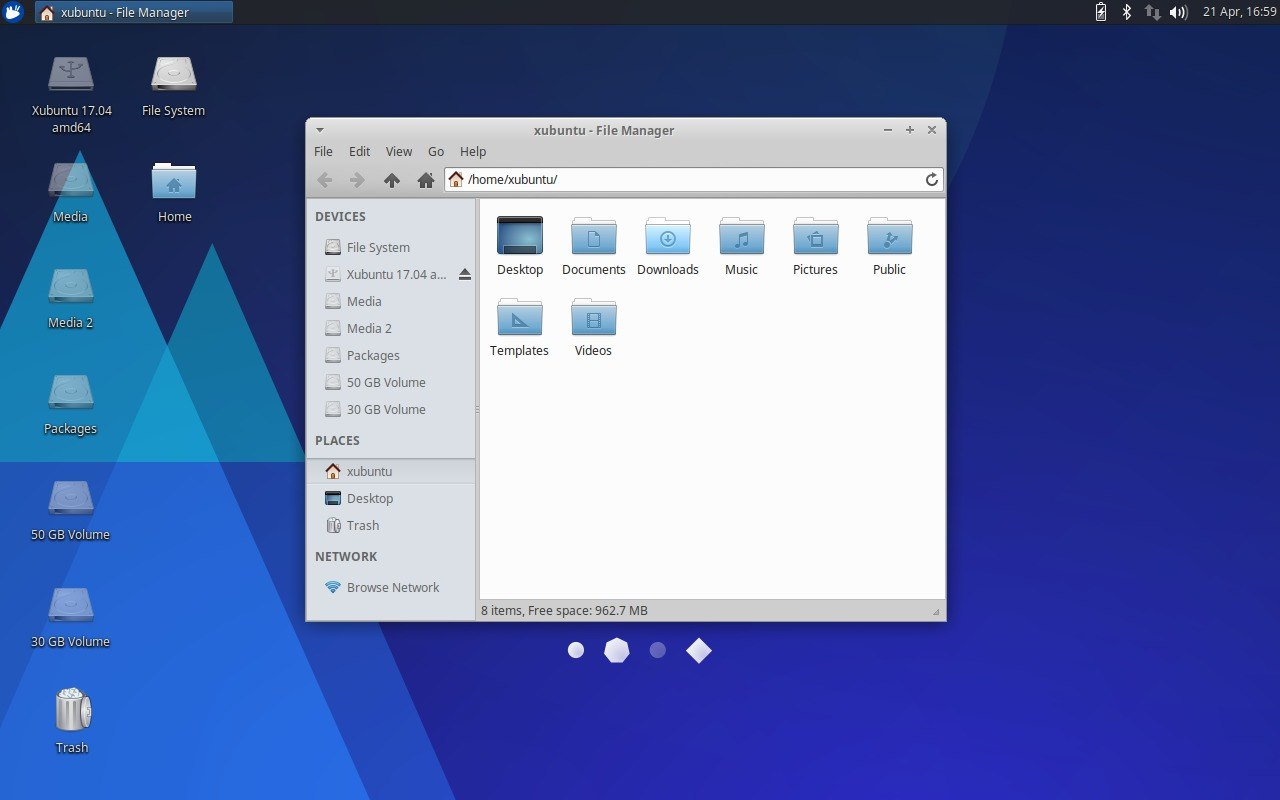1280x800 pixels.
Task: Select 30 GB Volume in the sidebar
Action: (391, 409)
